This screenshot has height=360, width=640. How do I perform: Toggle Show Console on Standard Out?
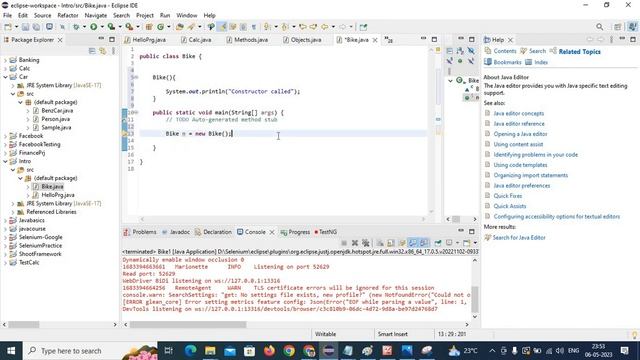(413, 243)
